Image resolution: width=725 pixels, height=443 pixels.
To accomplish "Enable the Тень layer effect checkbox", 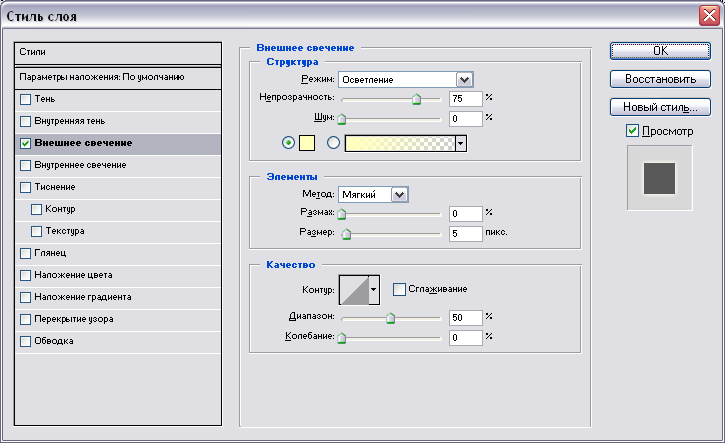I will tap(25, 99).
